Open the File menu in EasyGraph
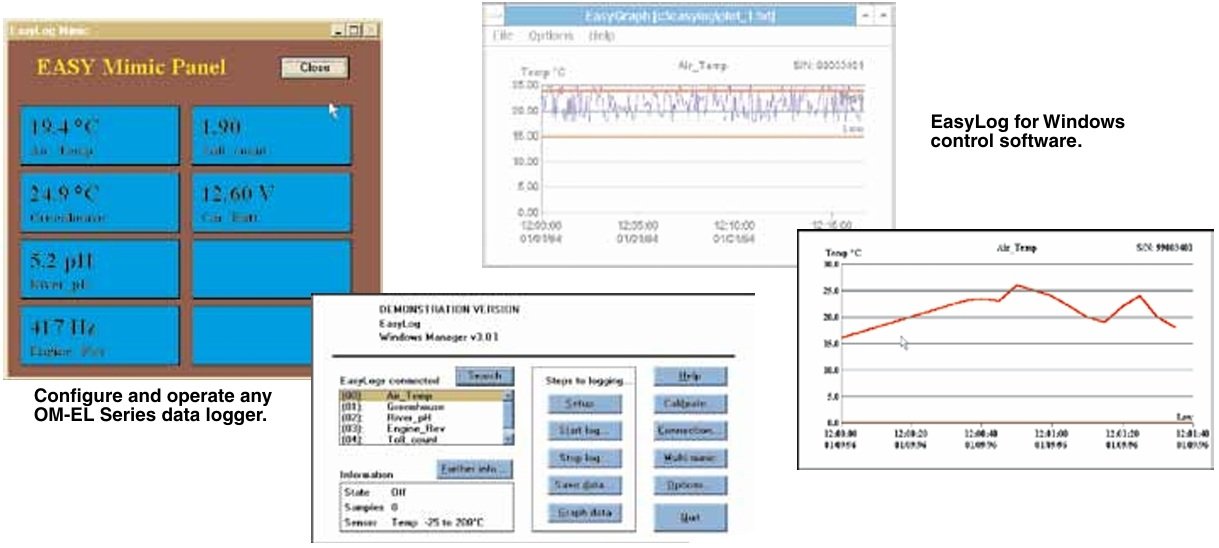The height and width of the screenshot is (548, 1219). point(502,36)
